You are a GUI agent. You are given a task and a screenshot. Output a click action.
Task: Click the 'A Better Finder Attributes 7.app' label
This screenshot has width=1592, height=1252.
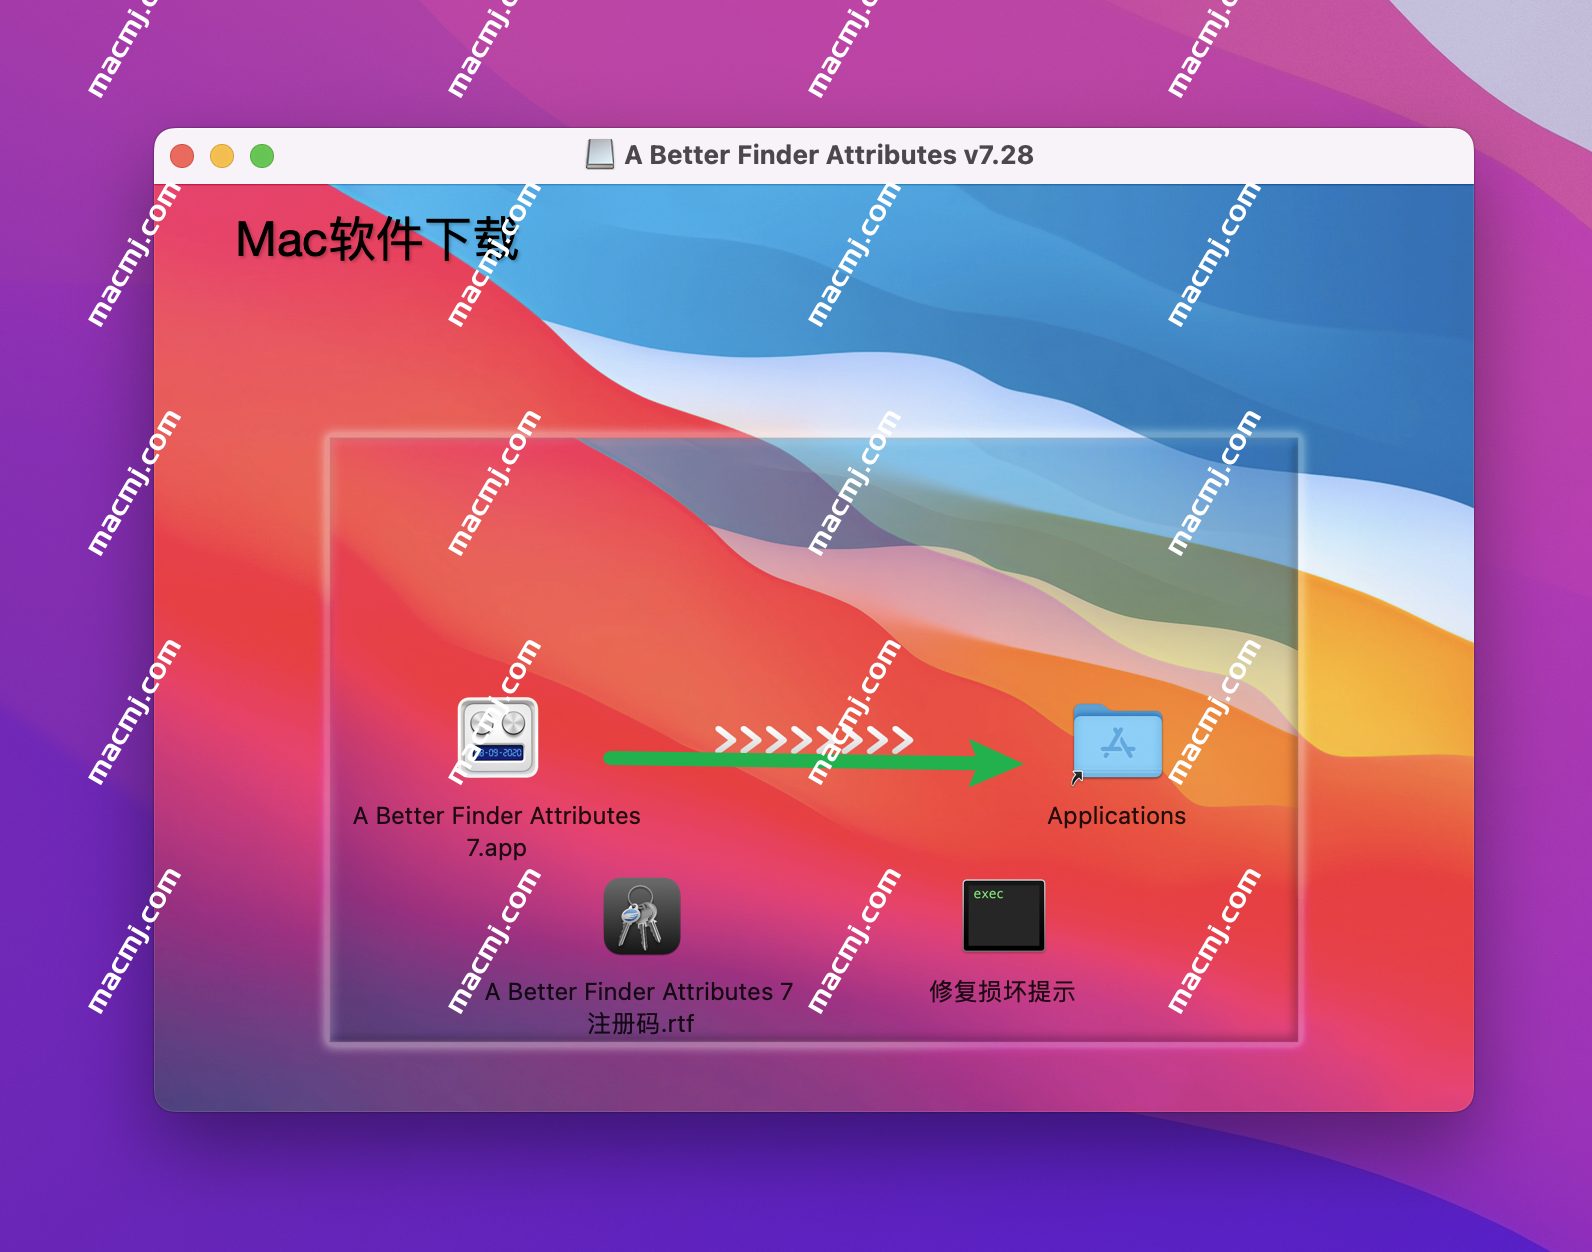[x=497, y=831]
